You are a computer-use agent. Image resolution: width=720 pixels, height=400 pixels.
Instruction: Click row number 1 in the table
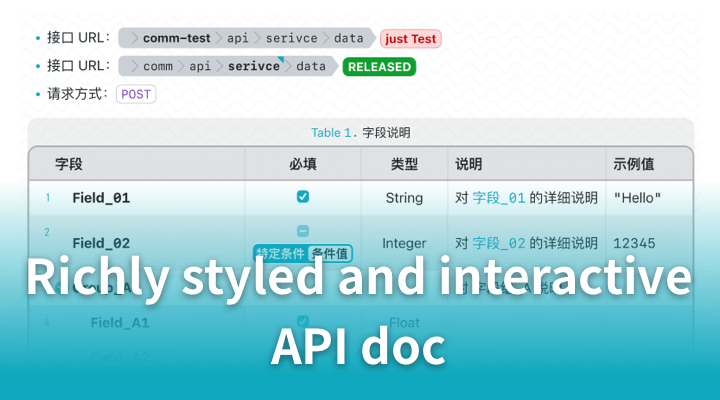point(48,198)
